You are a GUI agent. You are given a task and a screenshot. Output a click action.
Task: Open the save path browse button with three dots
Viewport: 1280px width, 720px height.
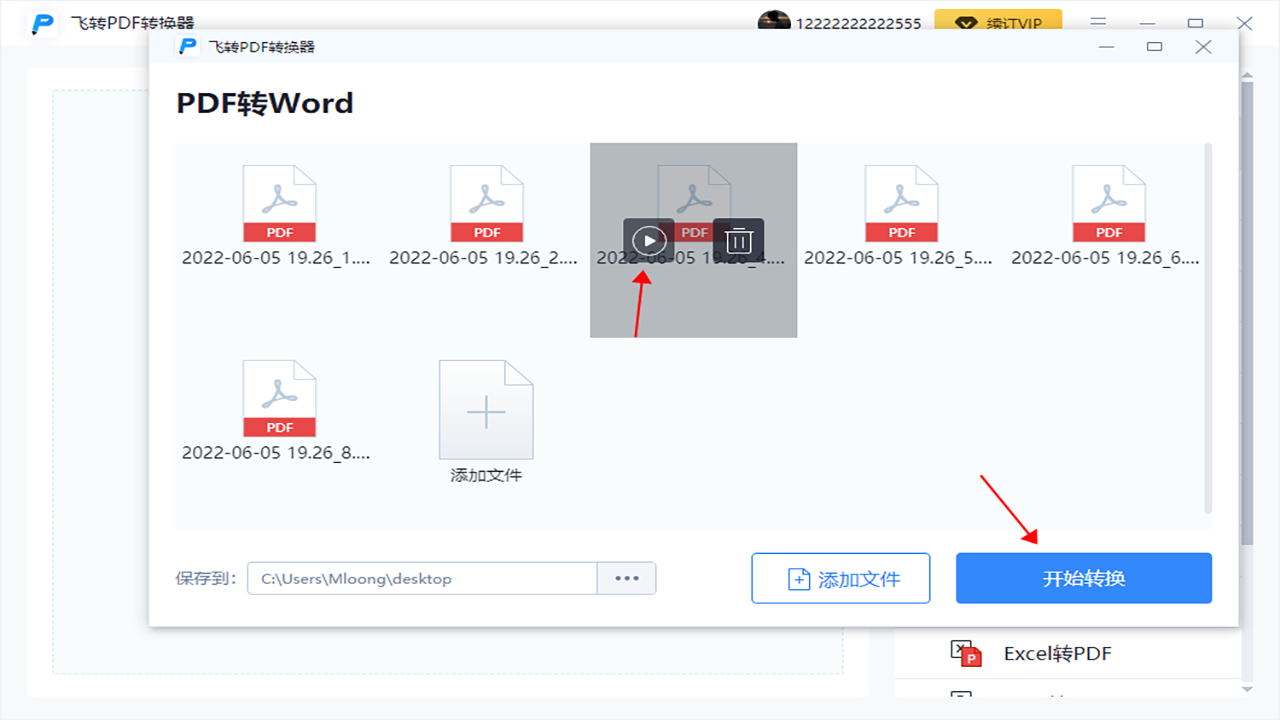tap(626, 578)
